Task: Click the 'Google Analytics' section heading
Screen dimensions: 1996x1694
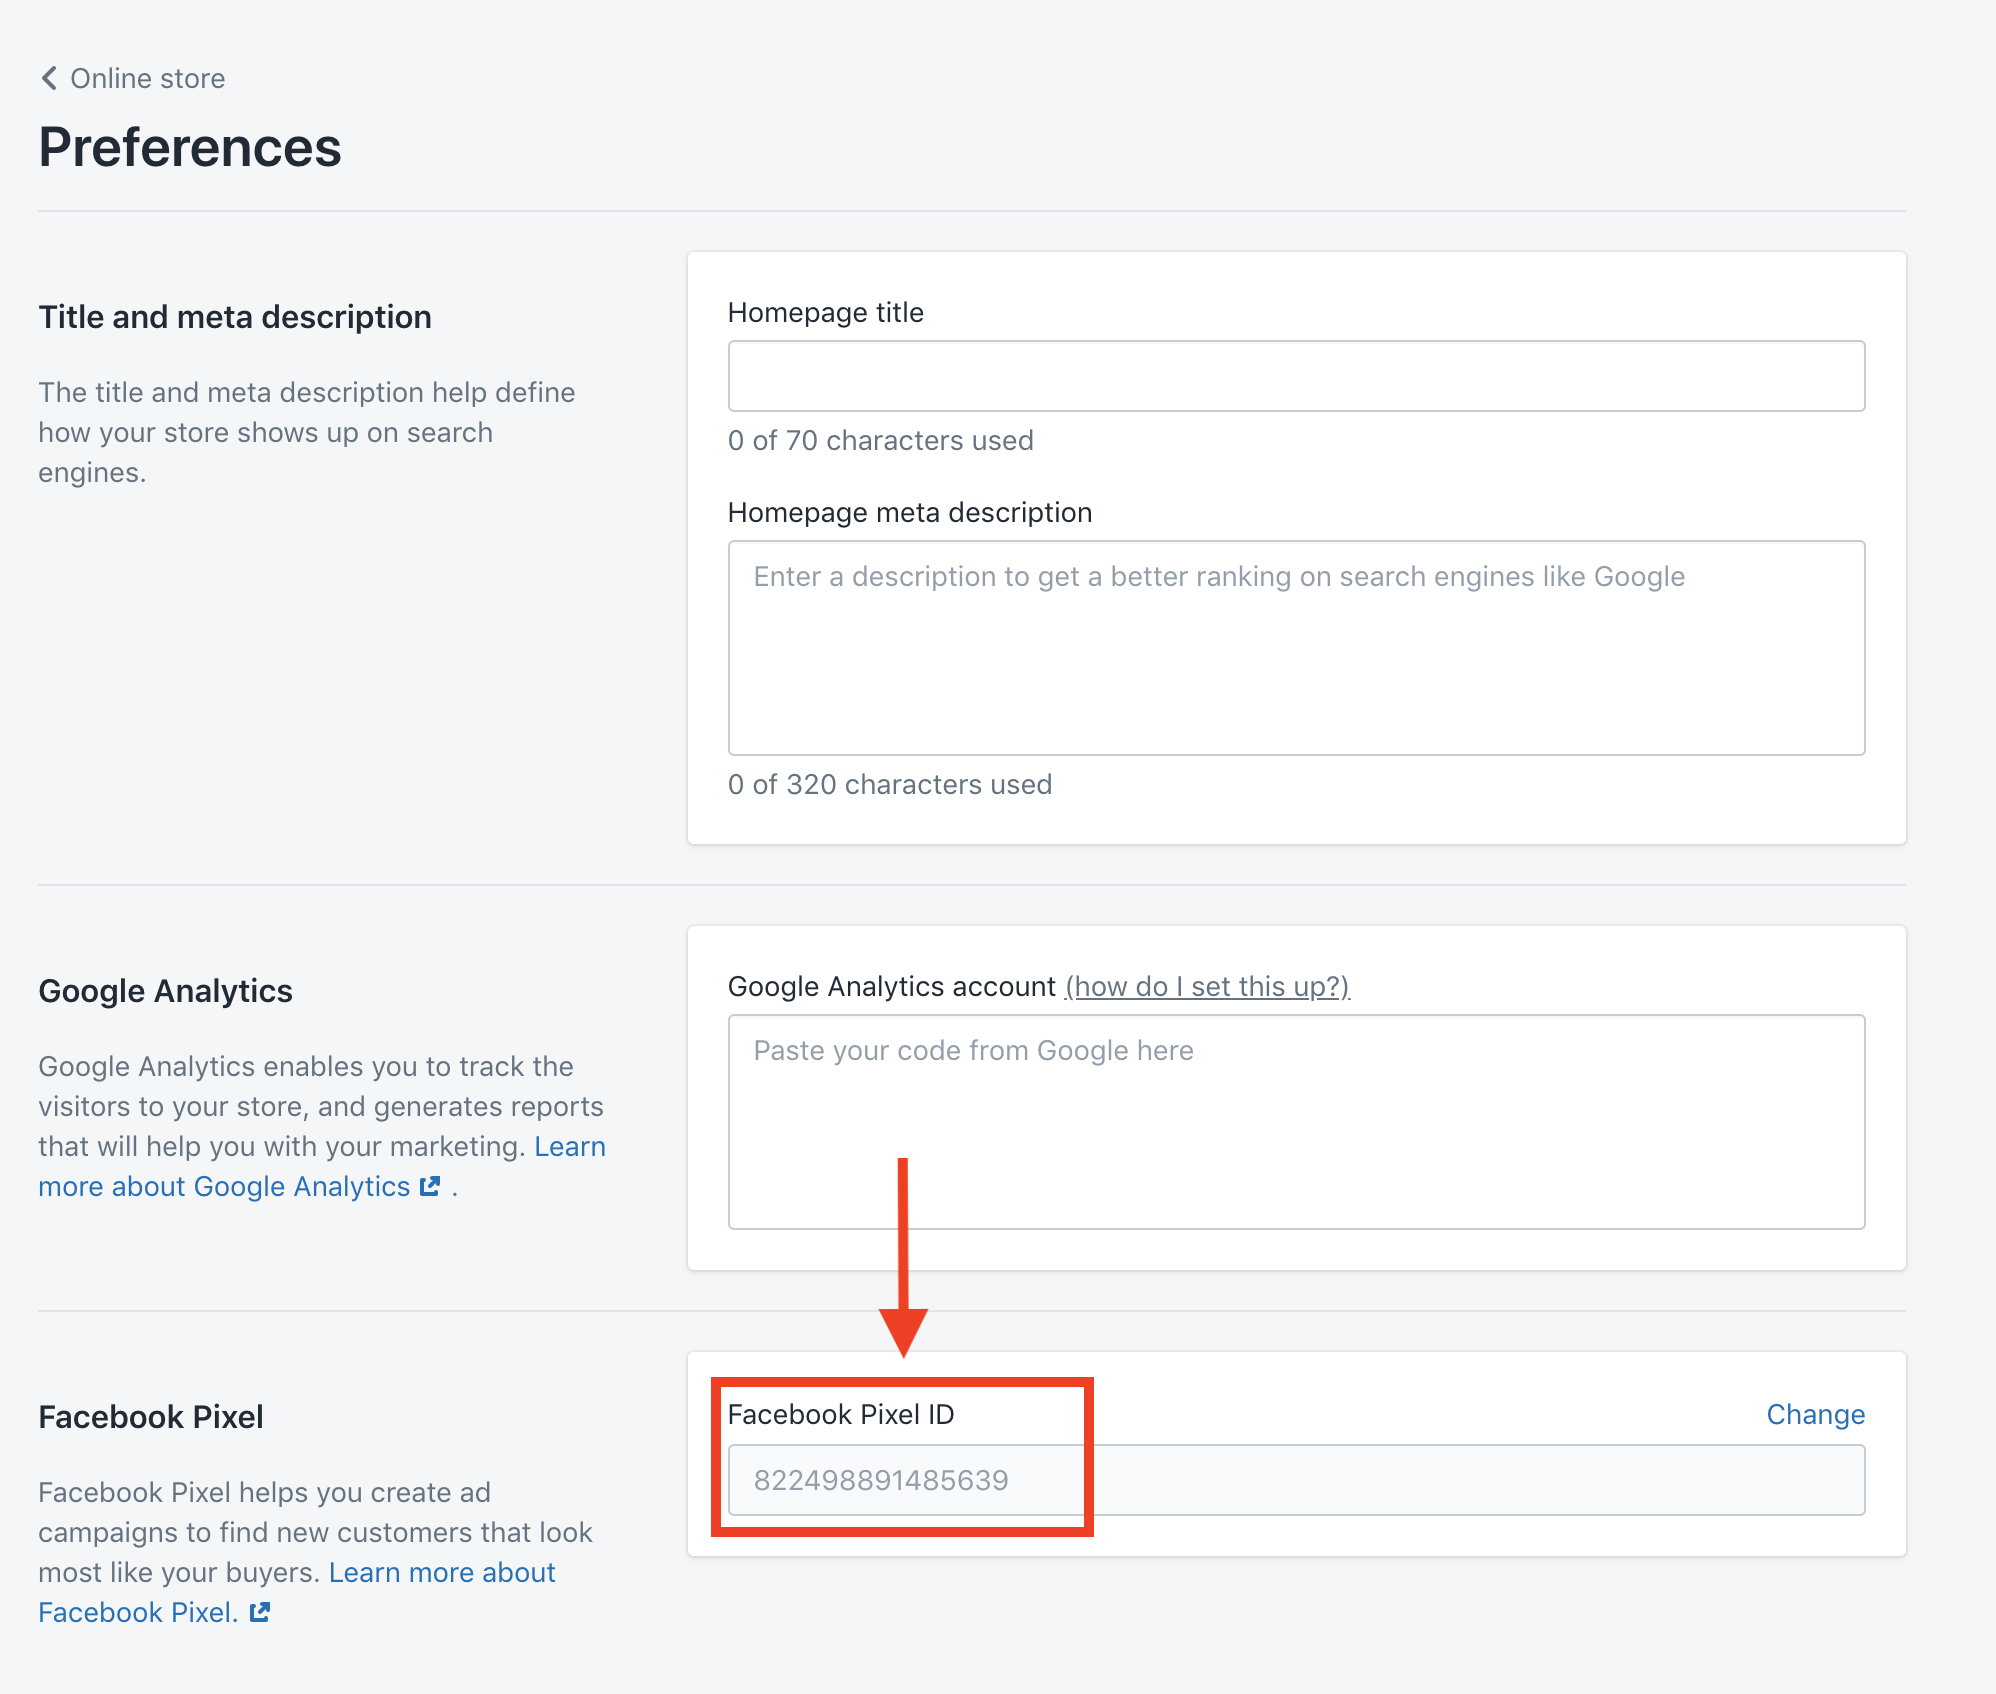Action: coord(165,991)
